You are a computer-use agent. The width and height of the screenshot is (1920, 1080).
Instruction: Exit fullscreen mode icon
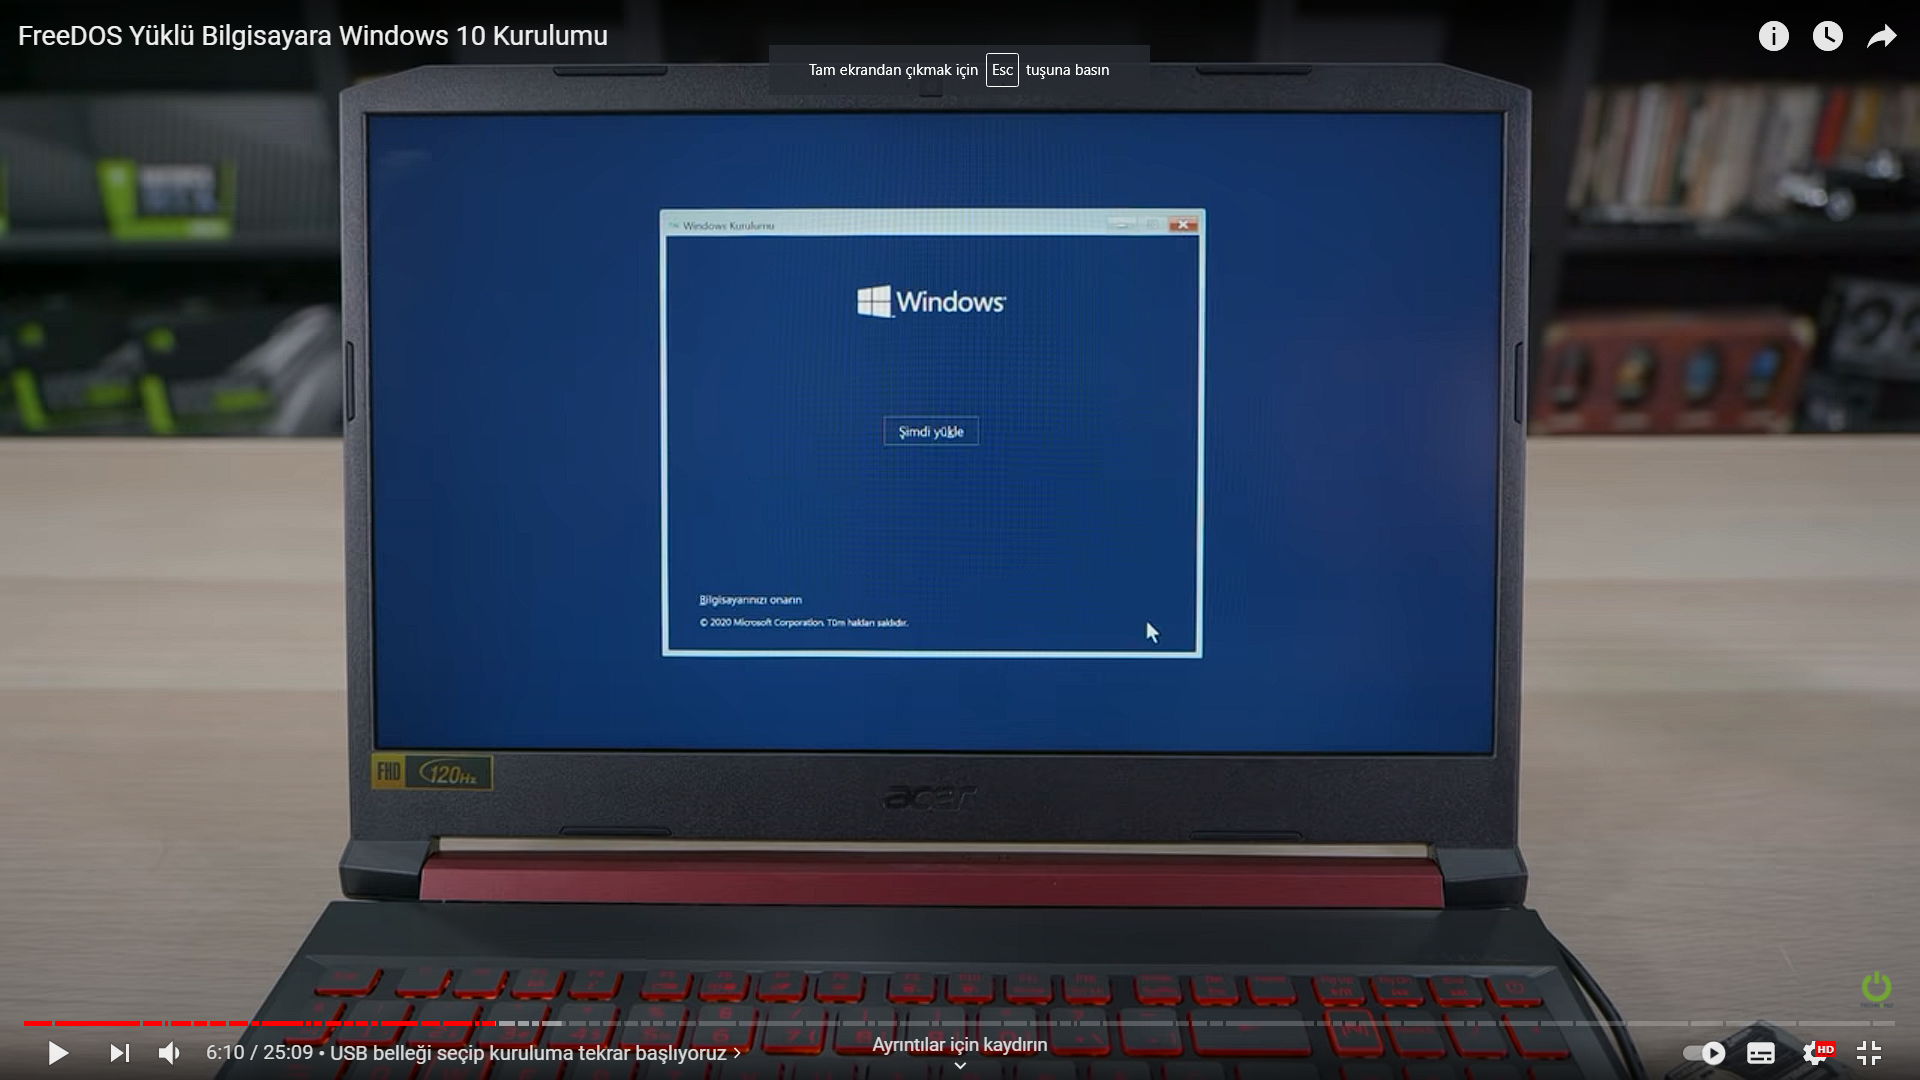pyautogui.click(x=1868, y=1053)
